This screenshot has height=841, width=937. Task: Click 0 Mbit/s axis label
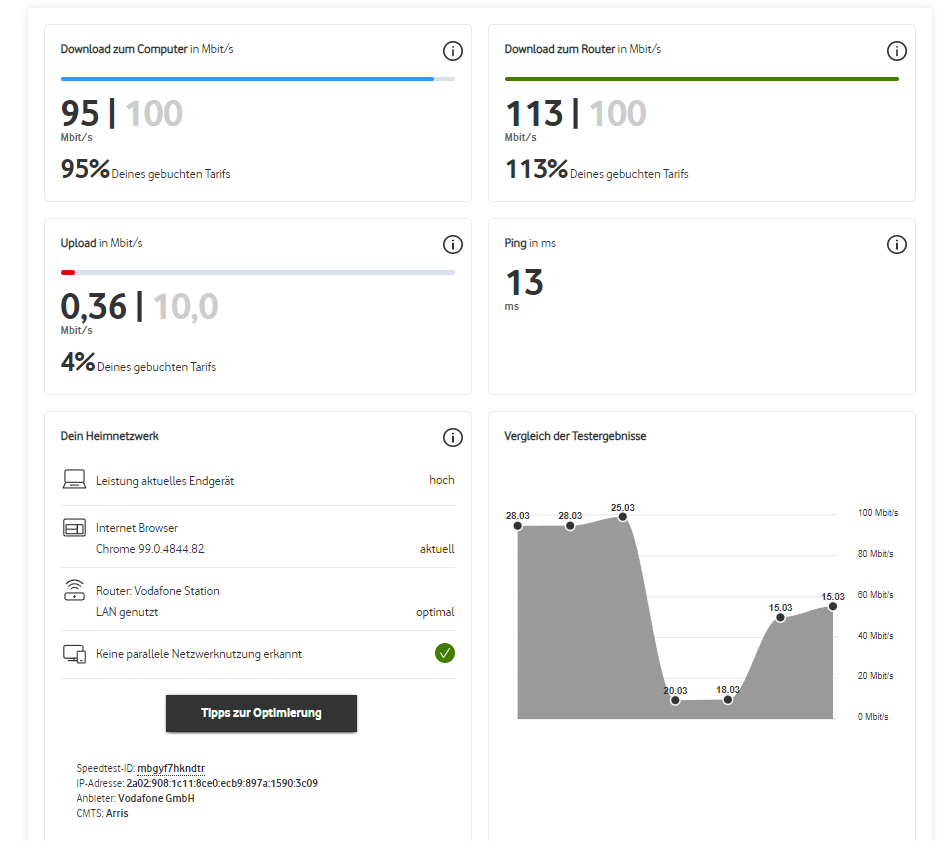point(873,717)
